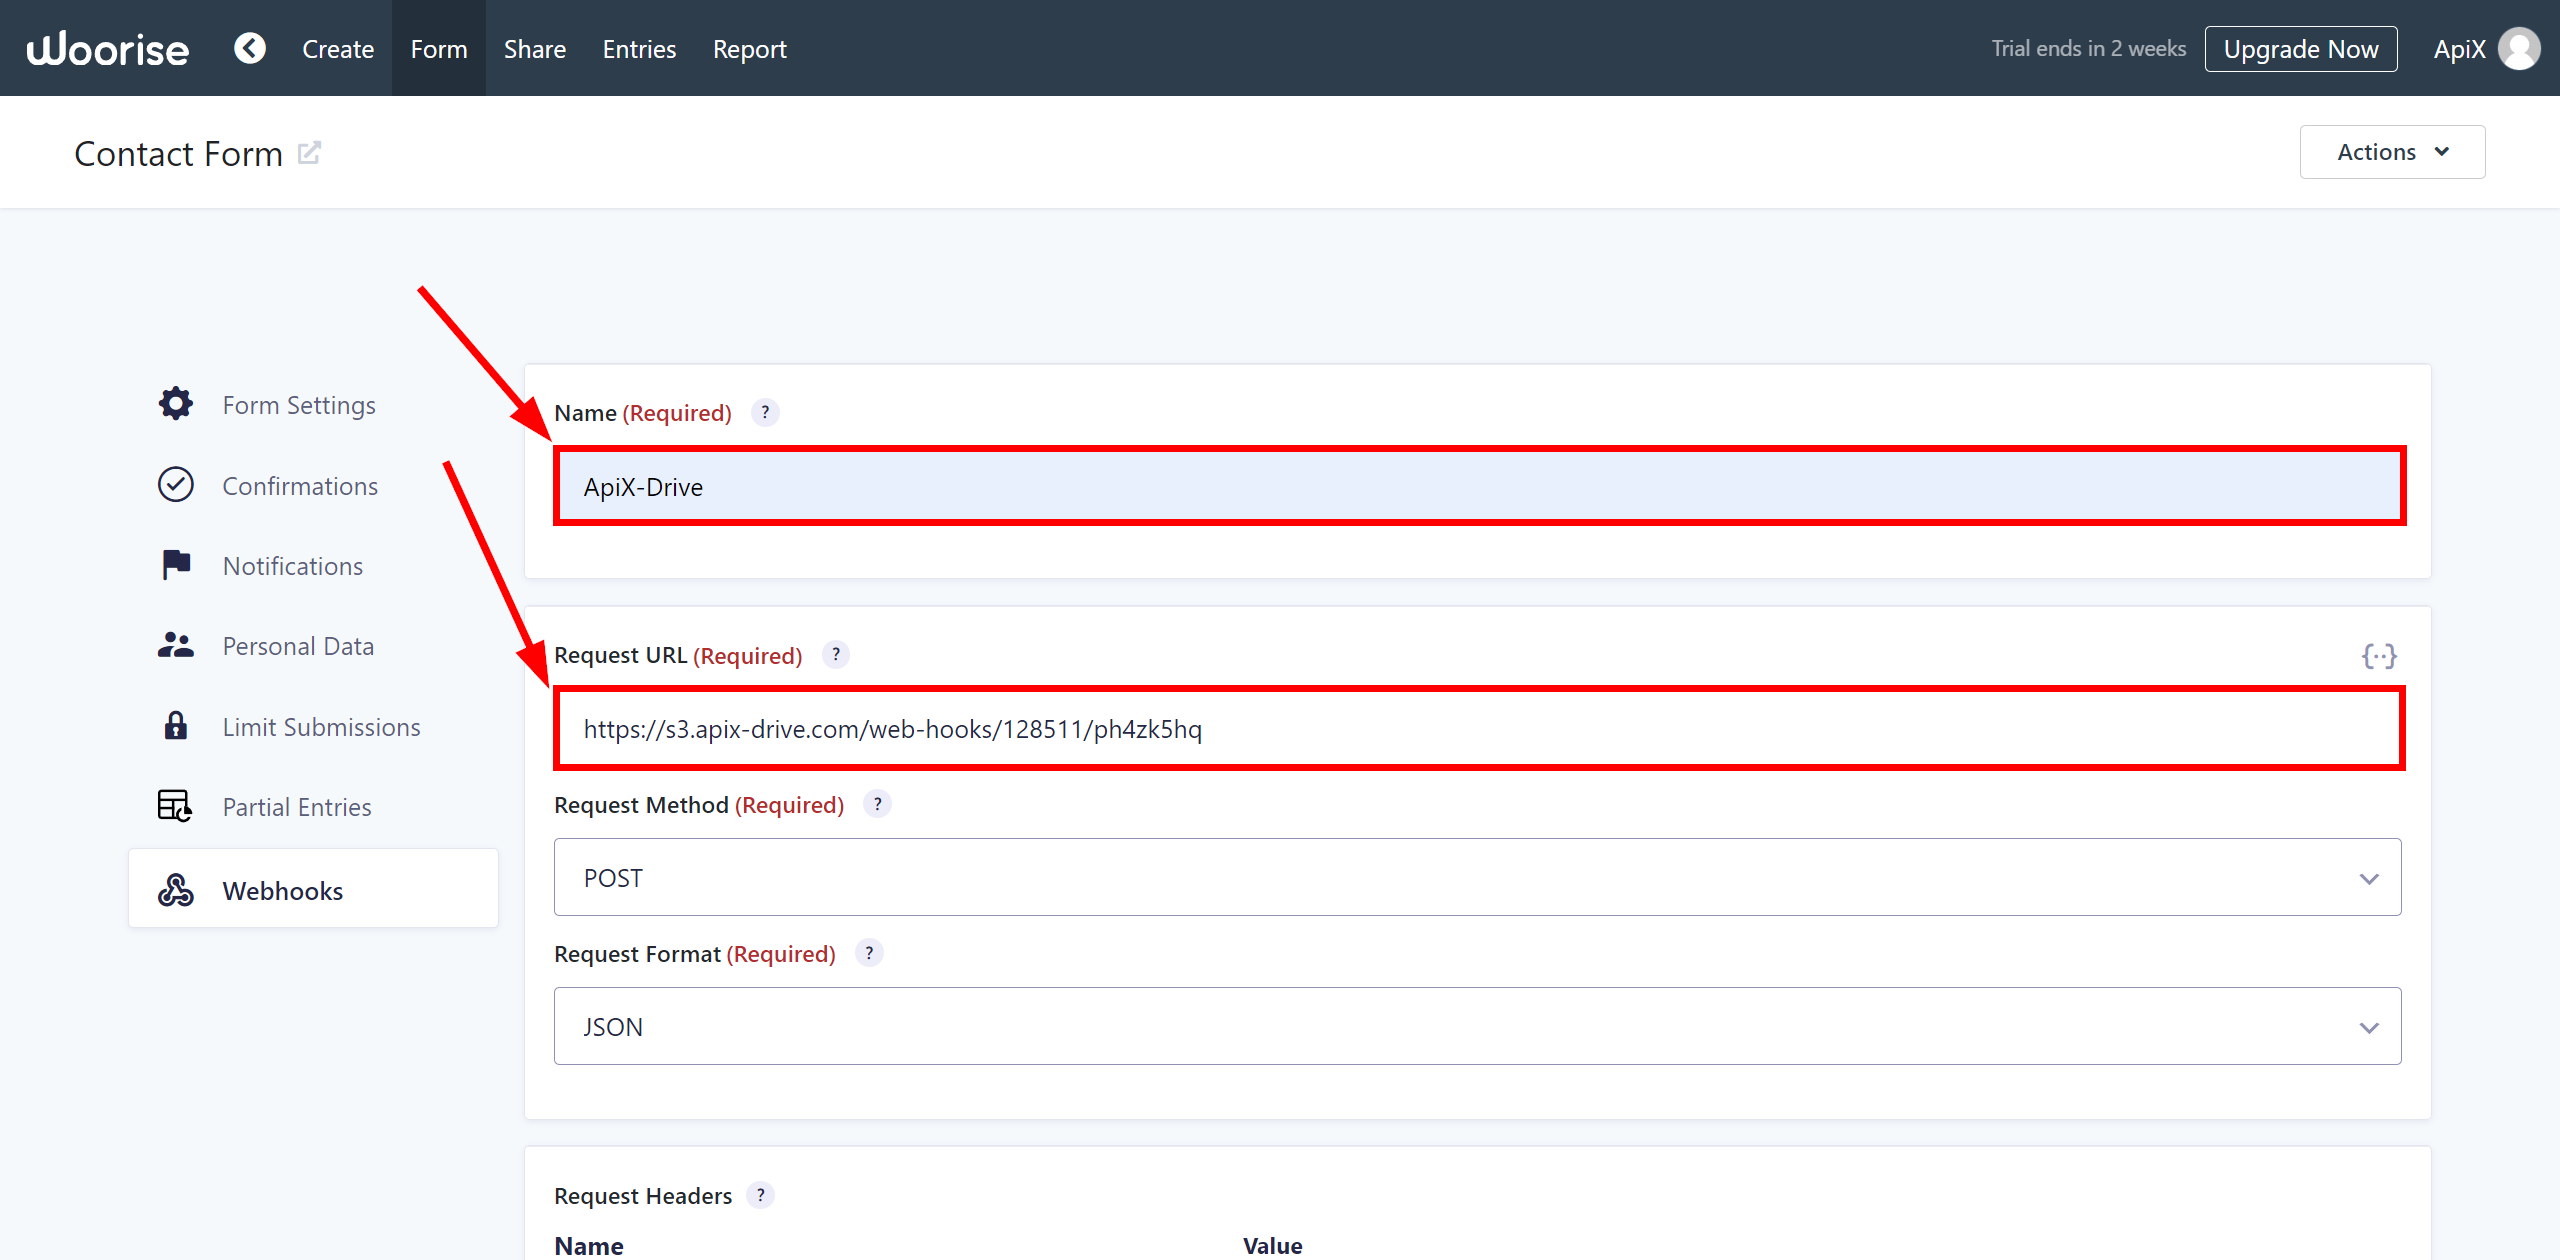Open Notifications section
This screenshot has height=1260, width=2560.
[293, 566]
